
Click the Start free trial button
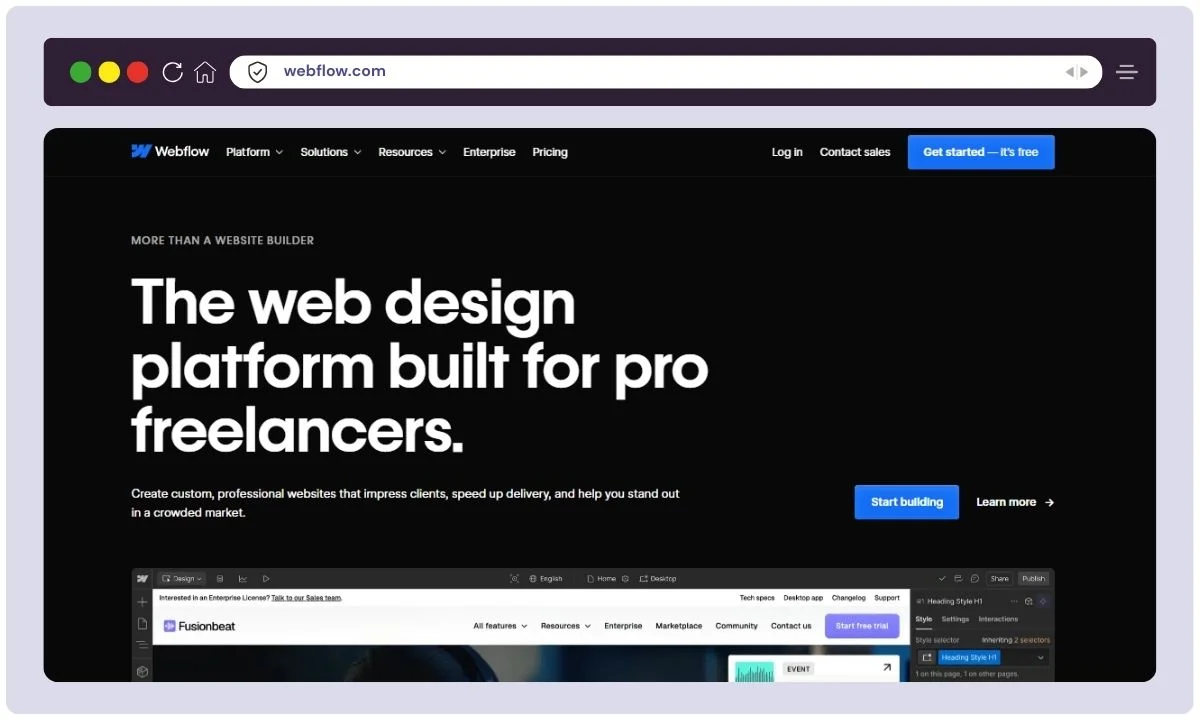point(862,626)
